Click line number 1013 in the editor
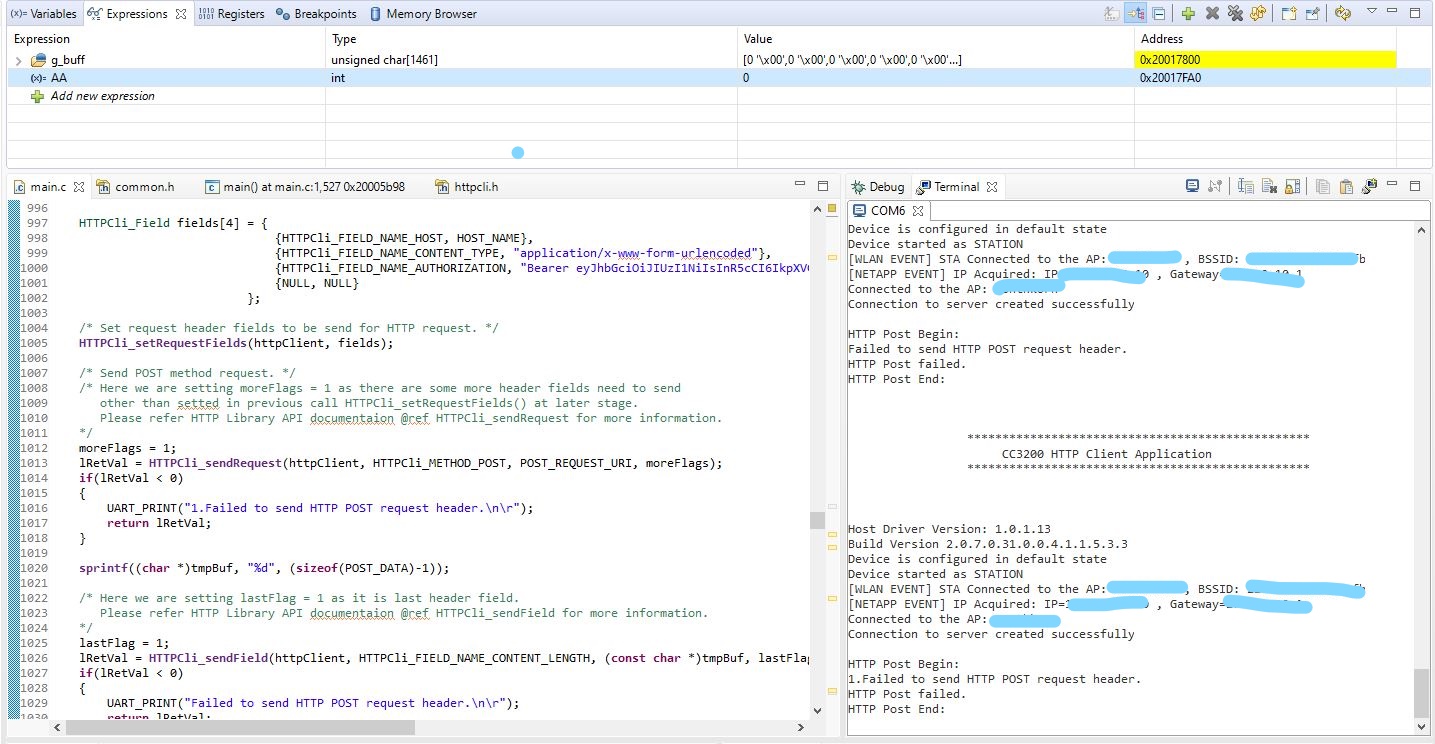Viewport: 1435px width, 744px height. point(33,463)
